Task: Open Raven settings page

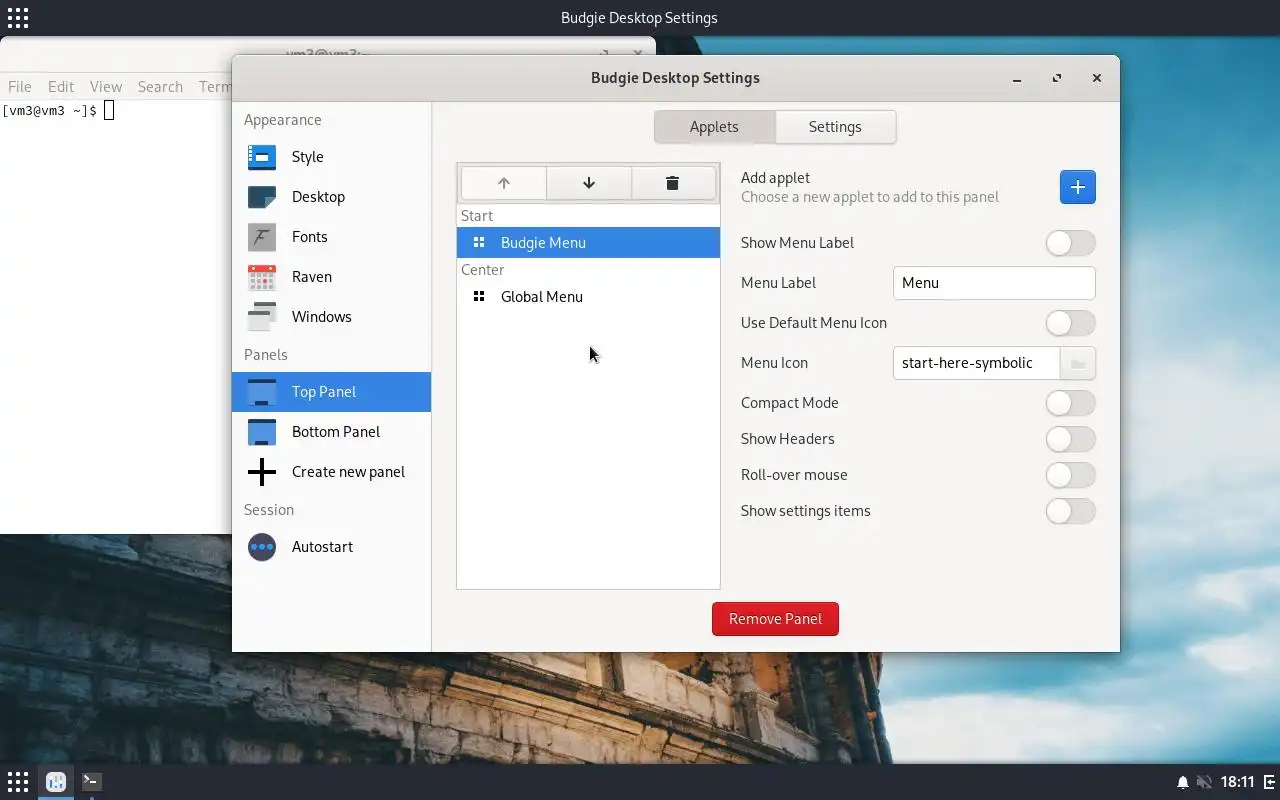Action: [x=331, y=277]
